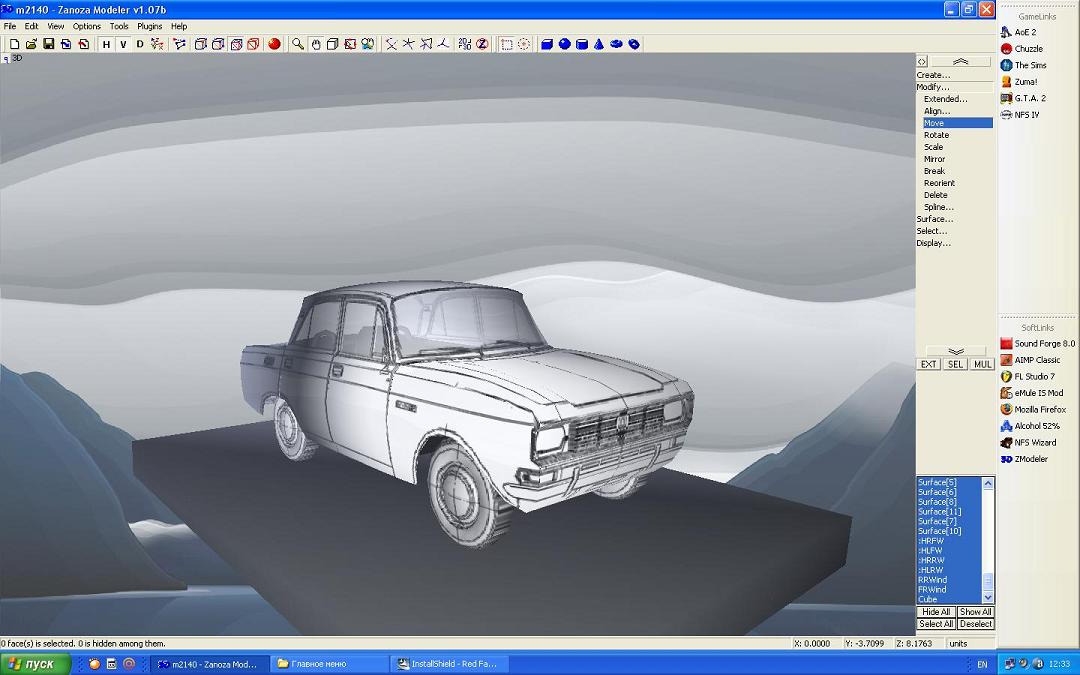Viewport: 1080px width, 675px height.
Task: Expand the Create... command group
Action: (933, 75)
